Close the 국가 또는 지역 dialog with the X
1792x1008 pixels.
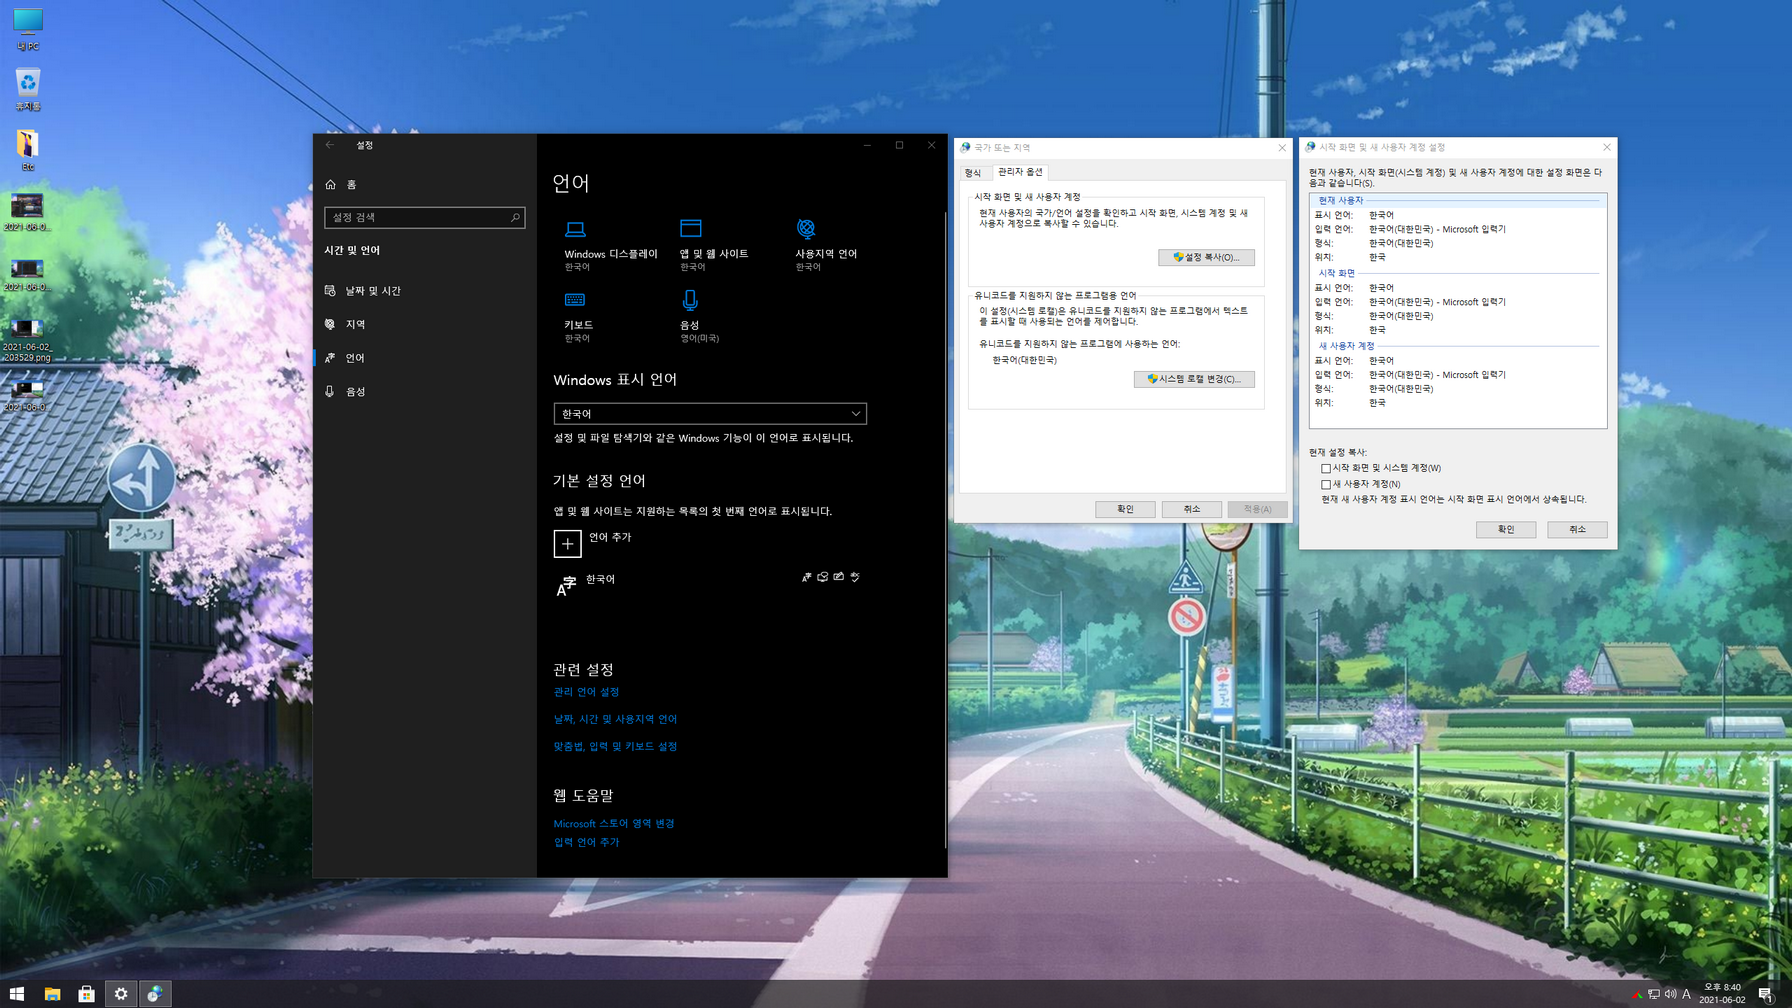click(x=1282, y=148)
